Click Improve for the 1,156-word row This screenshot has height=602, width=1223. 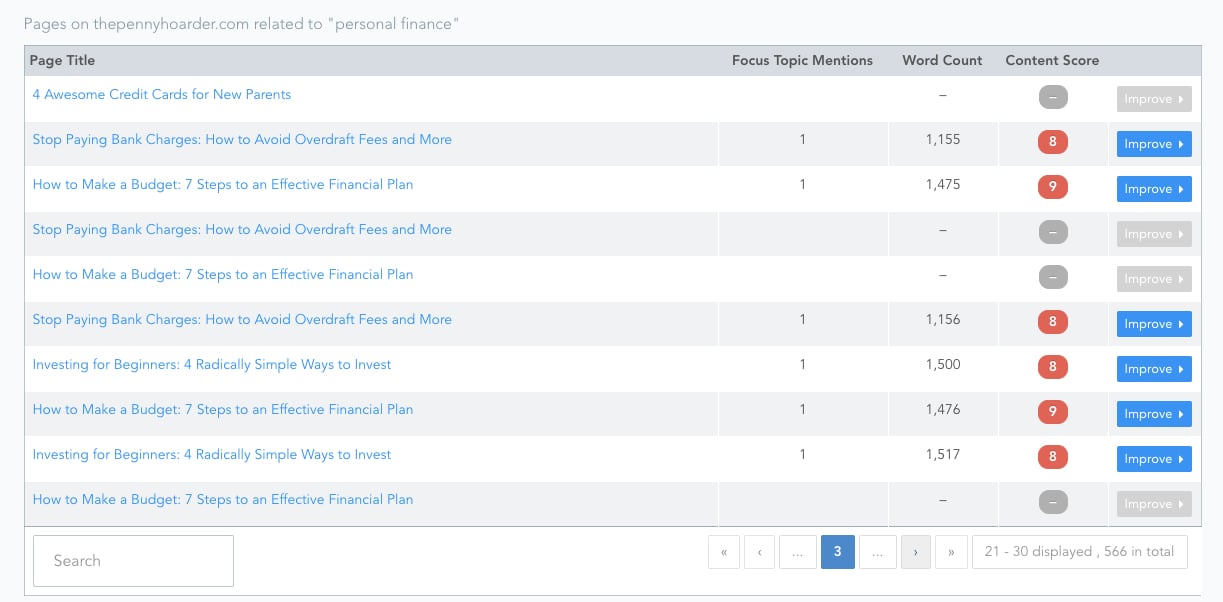[1154, 324]
